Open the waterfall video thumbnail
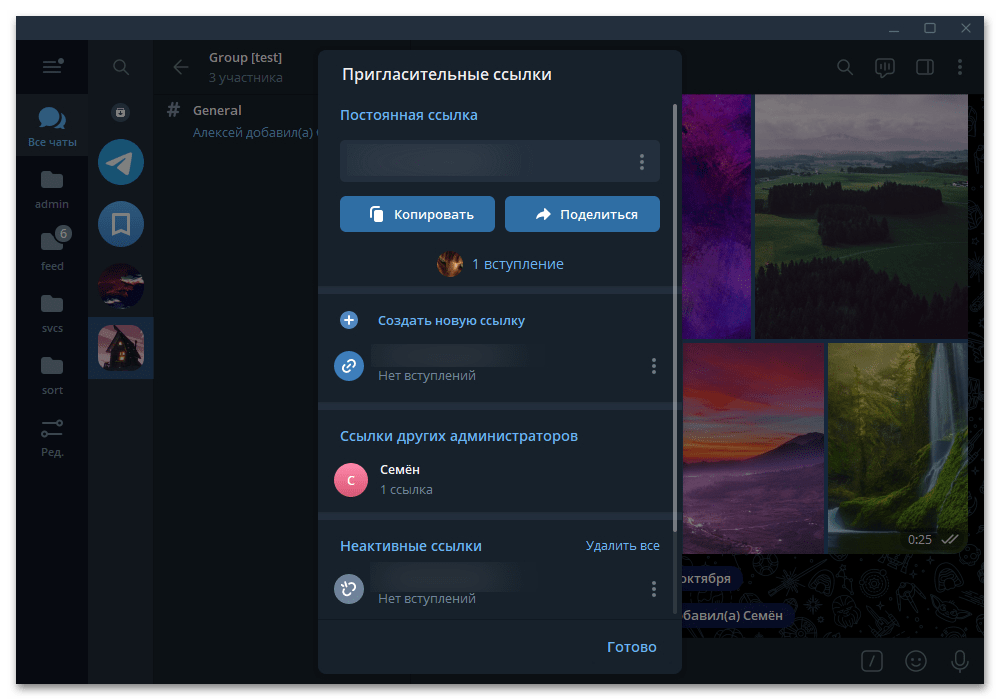1000x700 pixels. point(897,448)
